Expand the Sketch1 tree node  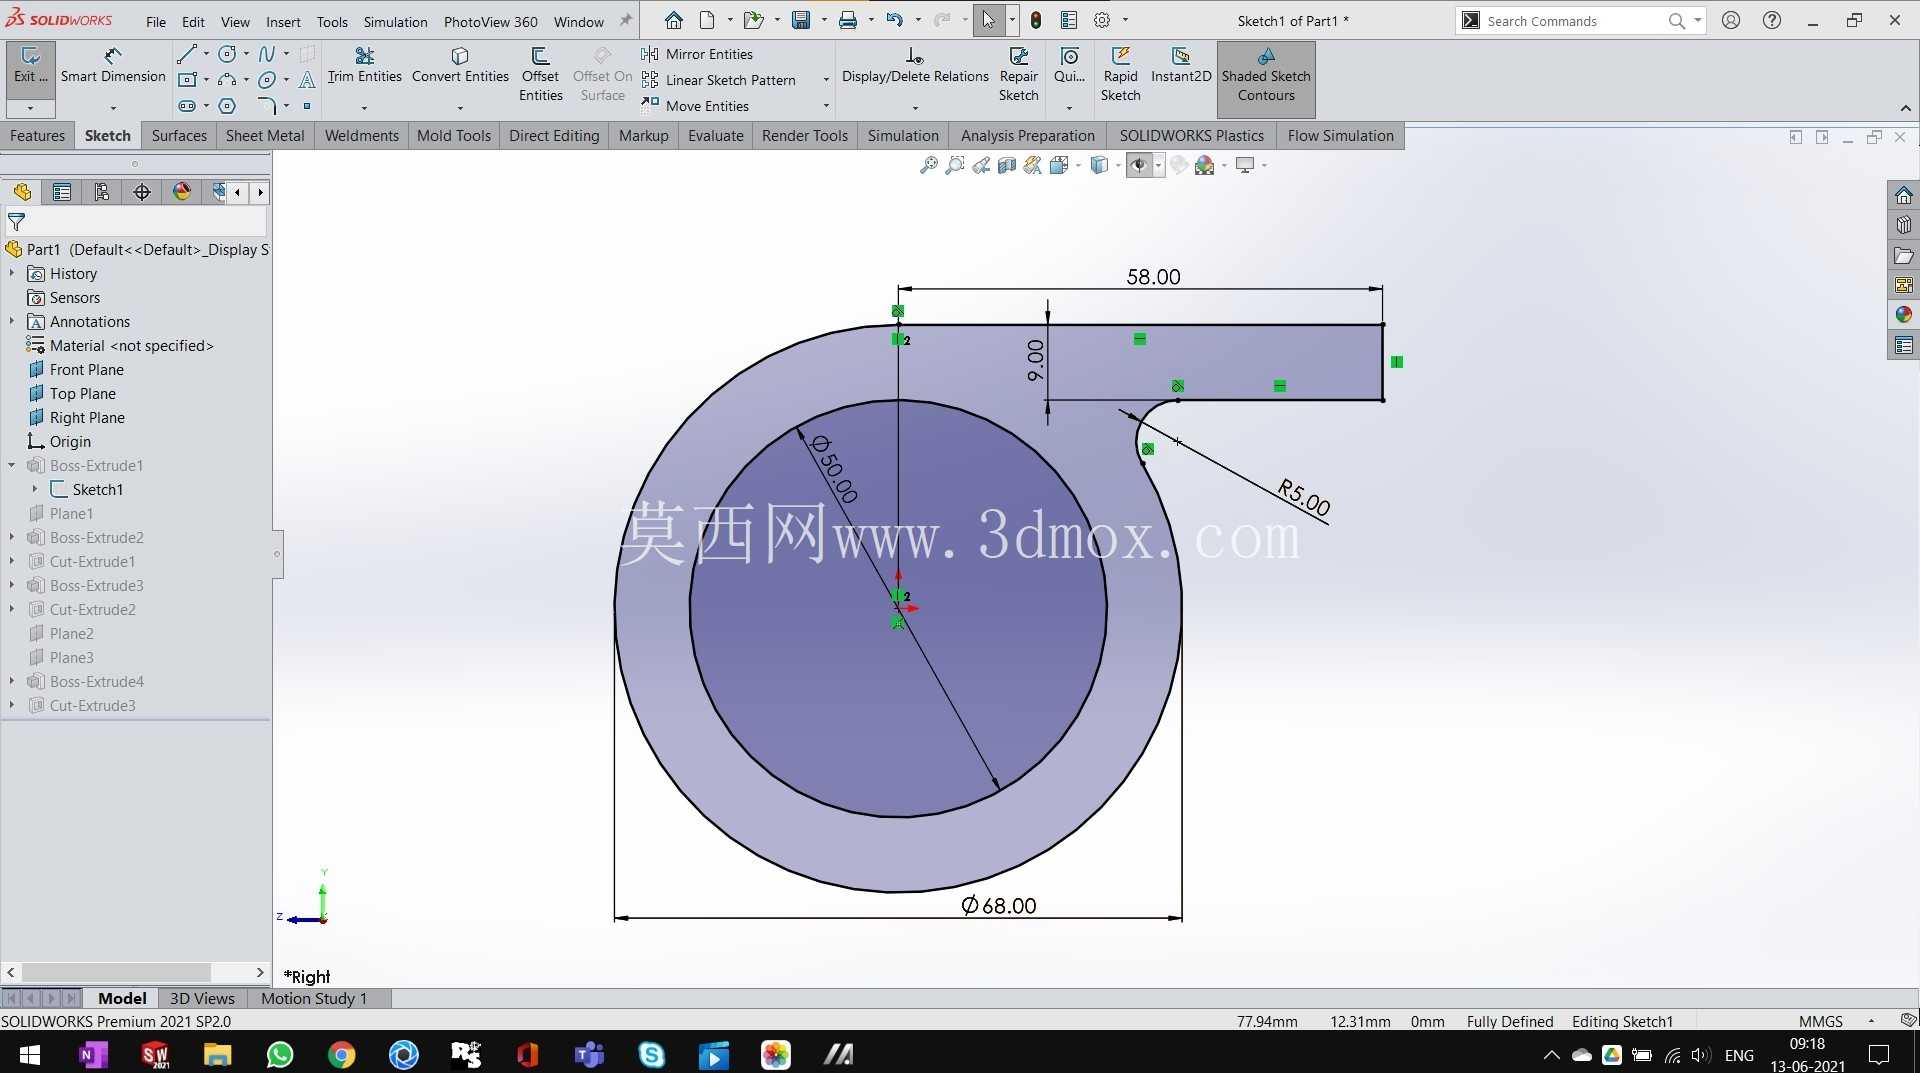pos(35,489)
